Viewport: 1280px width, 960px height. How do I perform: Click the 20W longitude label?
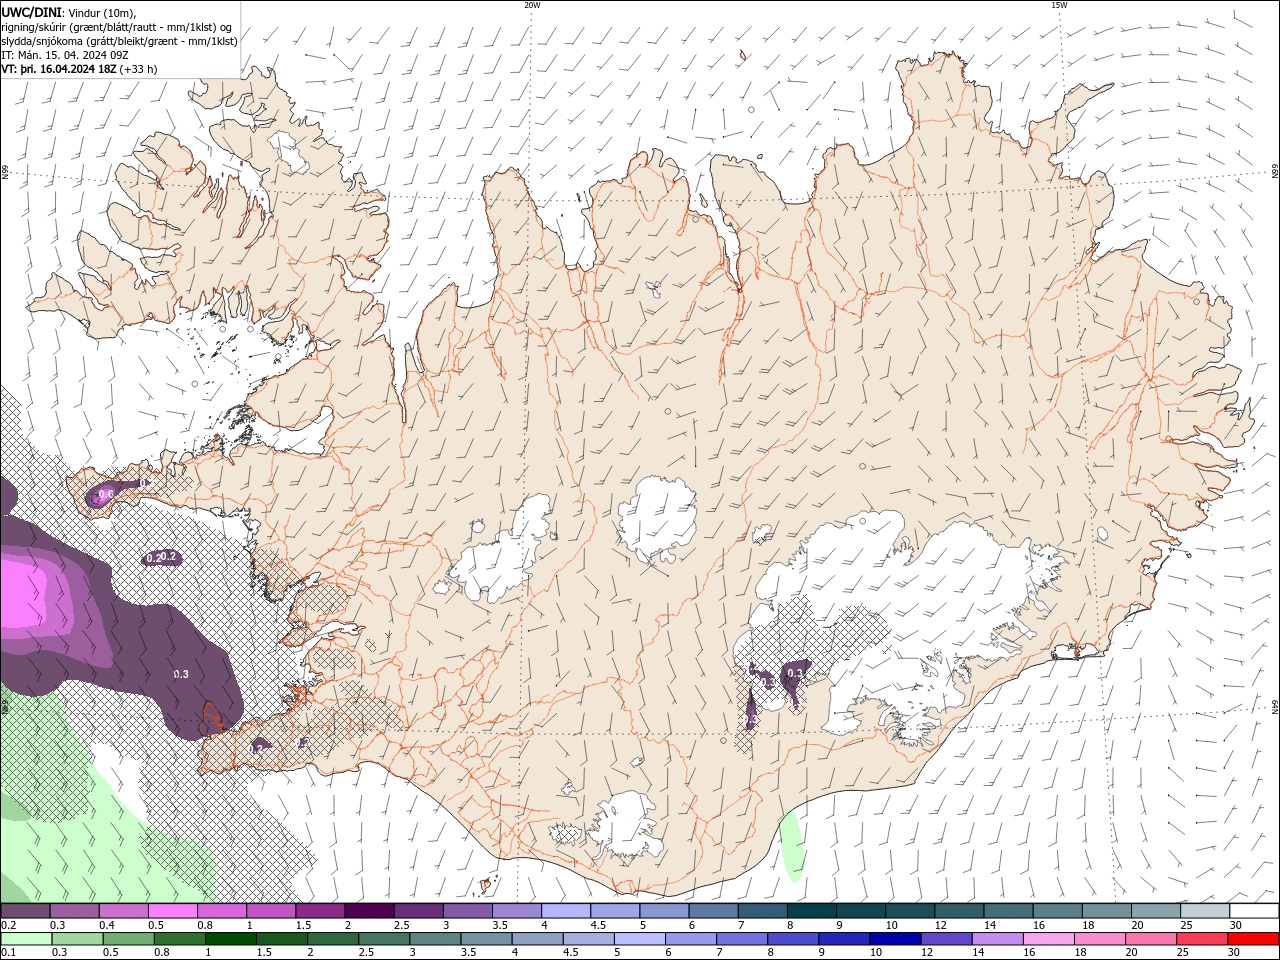[532, 5]
